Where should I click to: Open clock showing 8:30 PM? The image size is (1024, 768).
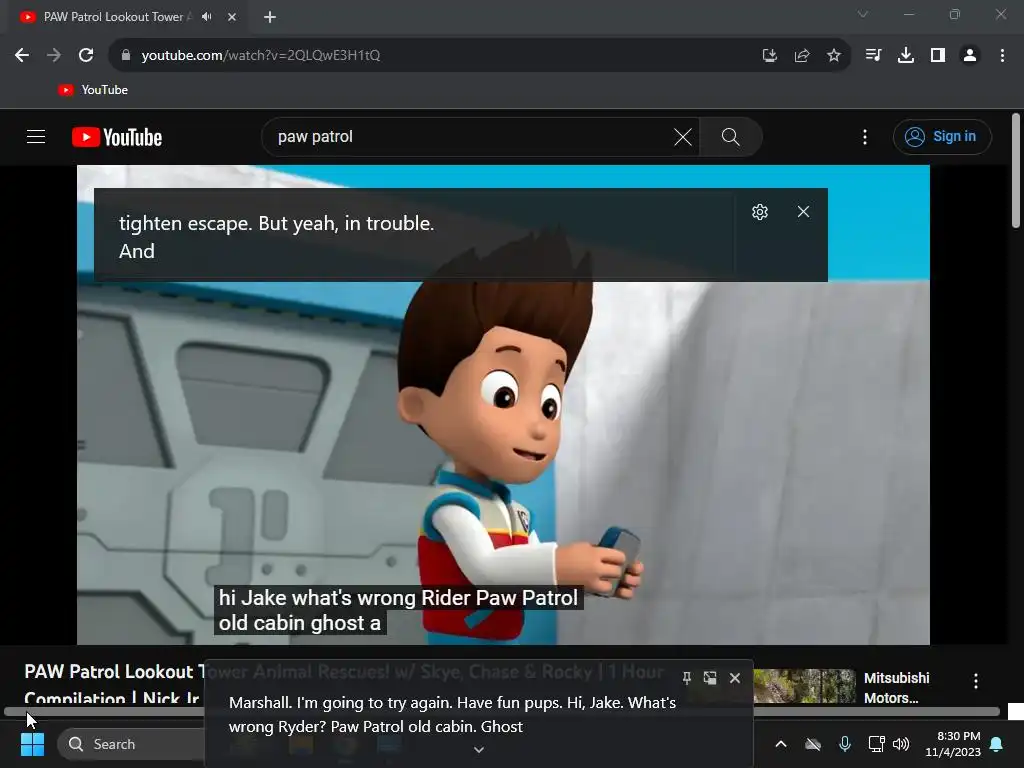953,744
